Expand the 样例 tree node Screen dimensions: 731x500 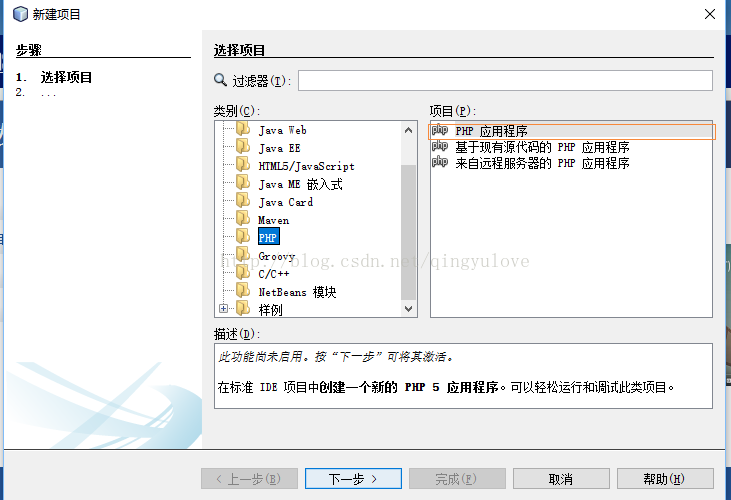click(223, 308)
